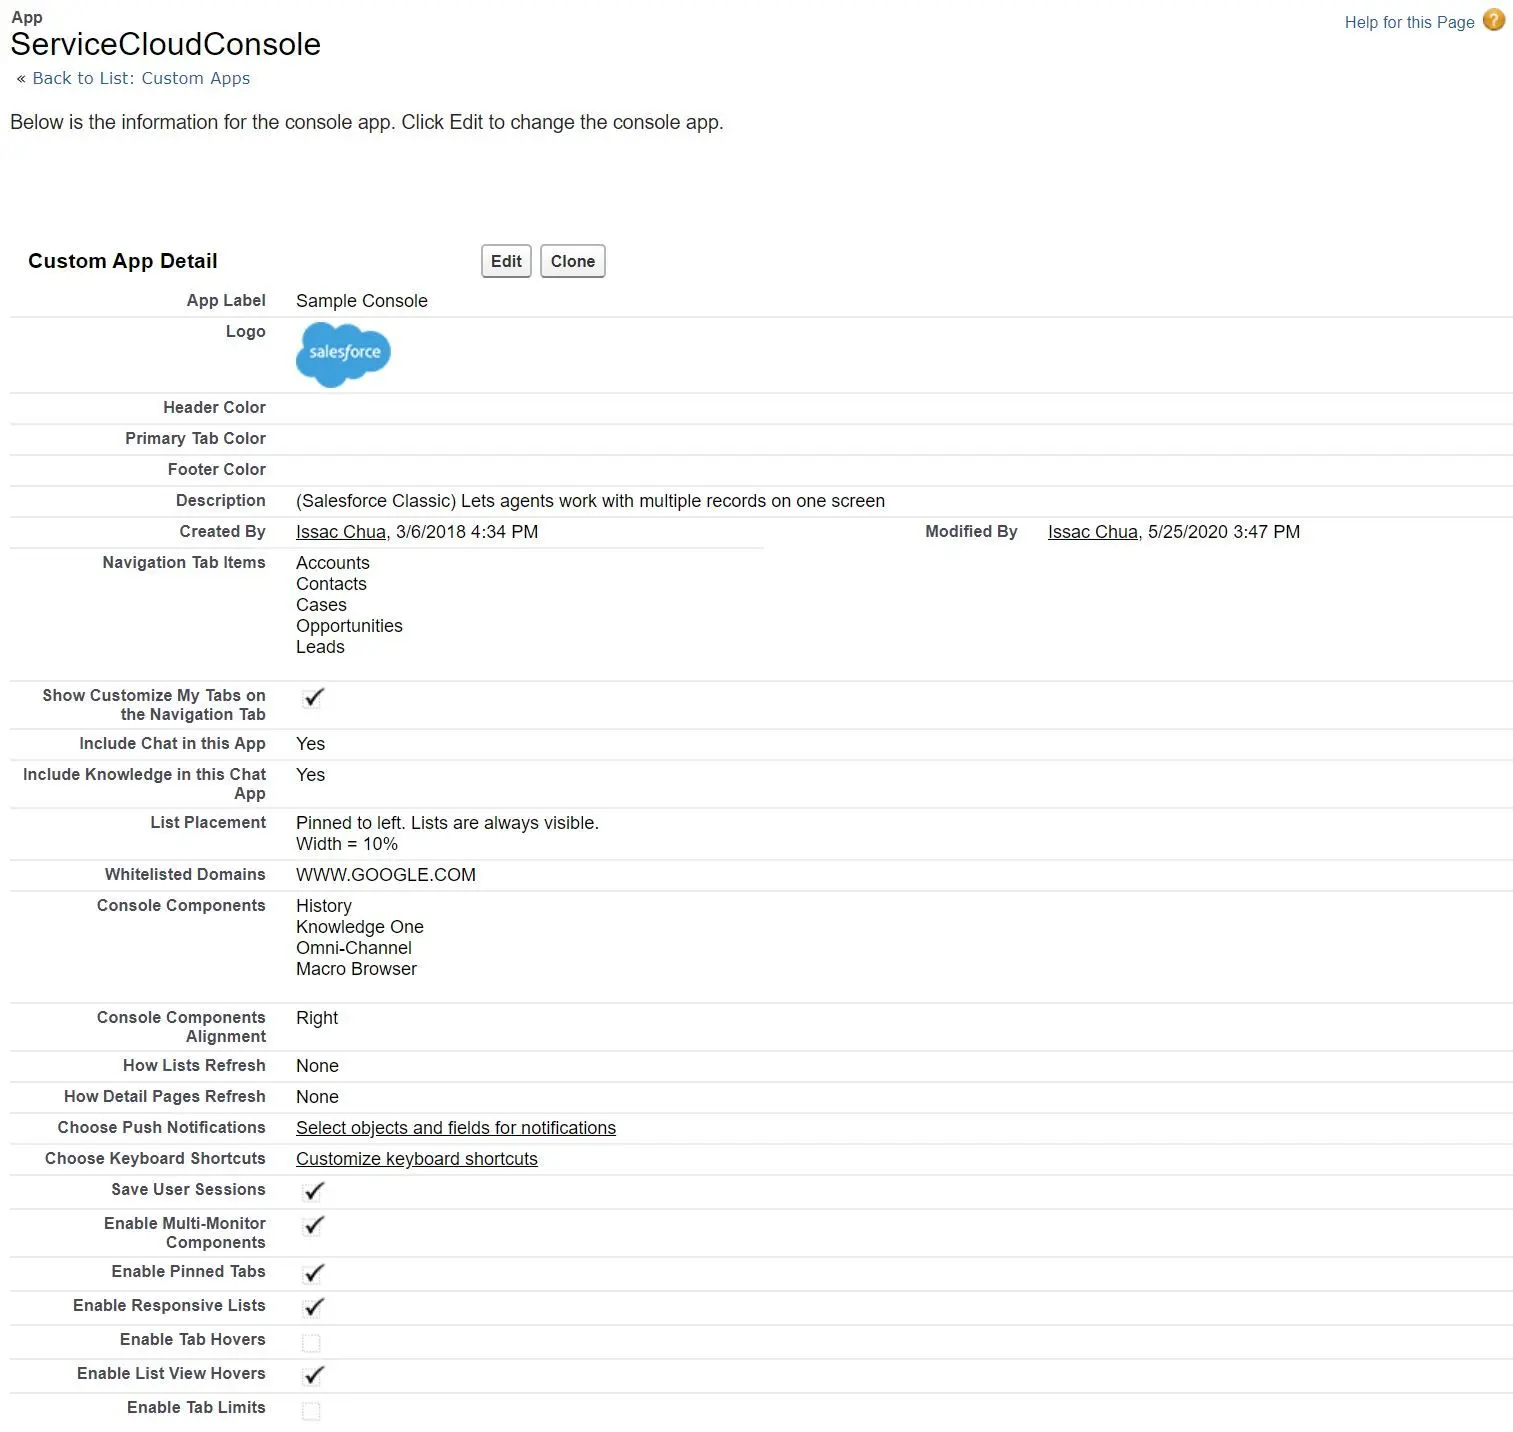Click the Knowledge One console component
This screenshot has width=1513, height=1432.
pos(360,927)
